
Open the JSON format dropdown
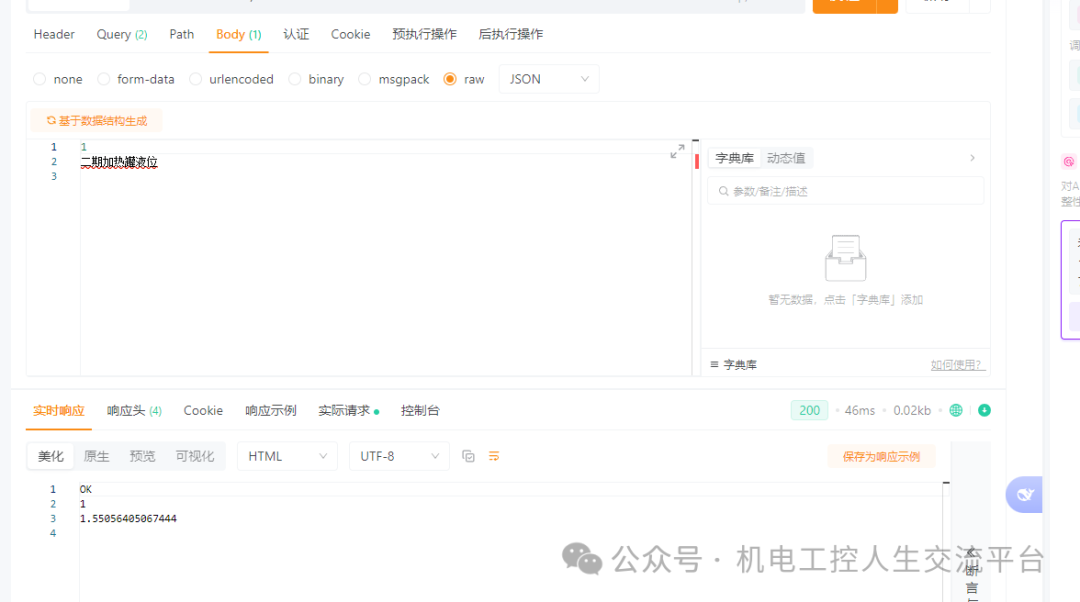click(x=549, y=79)
